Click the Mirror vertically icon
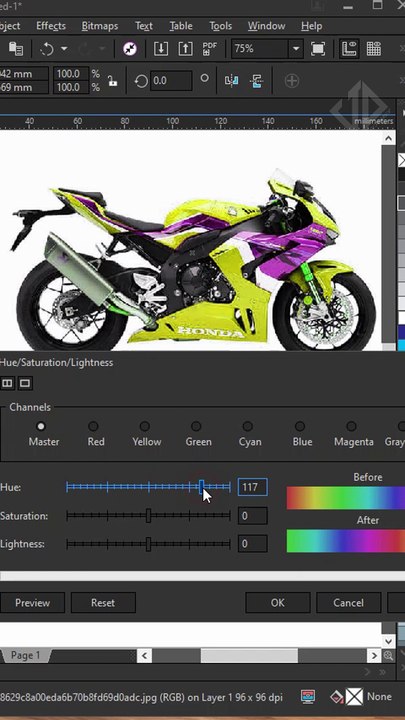This screenshot has width=405, height=720. (257, 81)
